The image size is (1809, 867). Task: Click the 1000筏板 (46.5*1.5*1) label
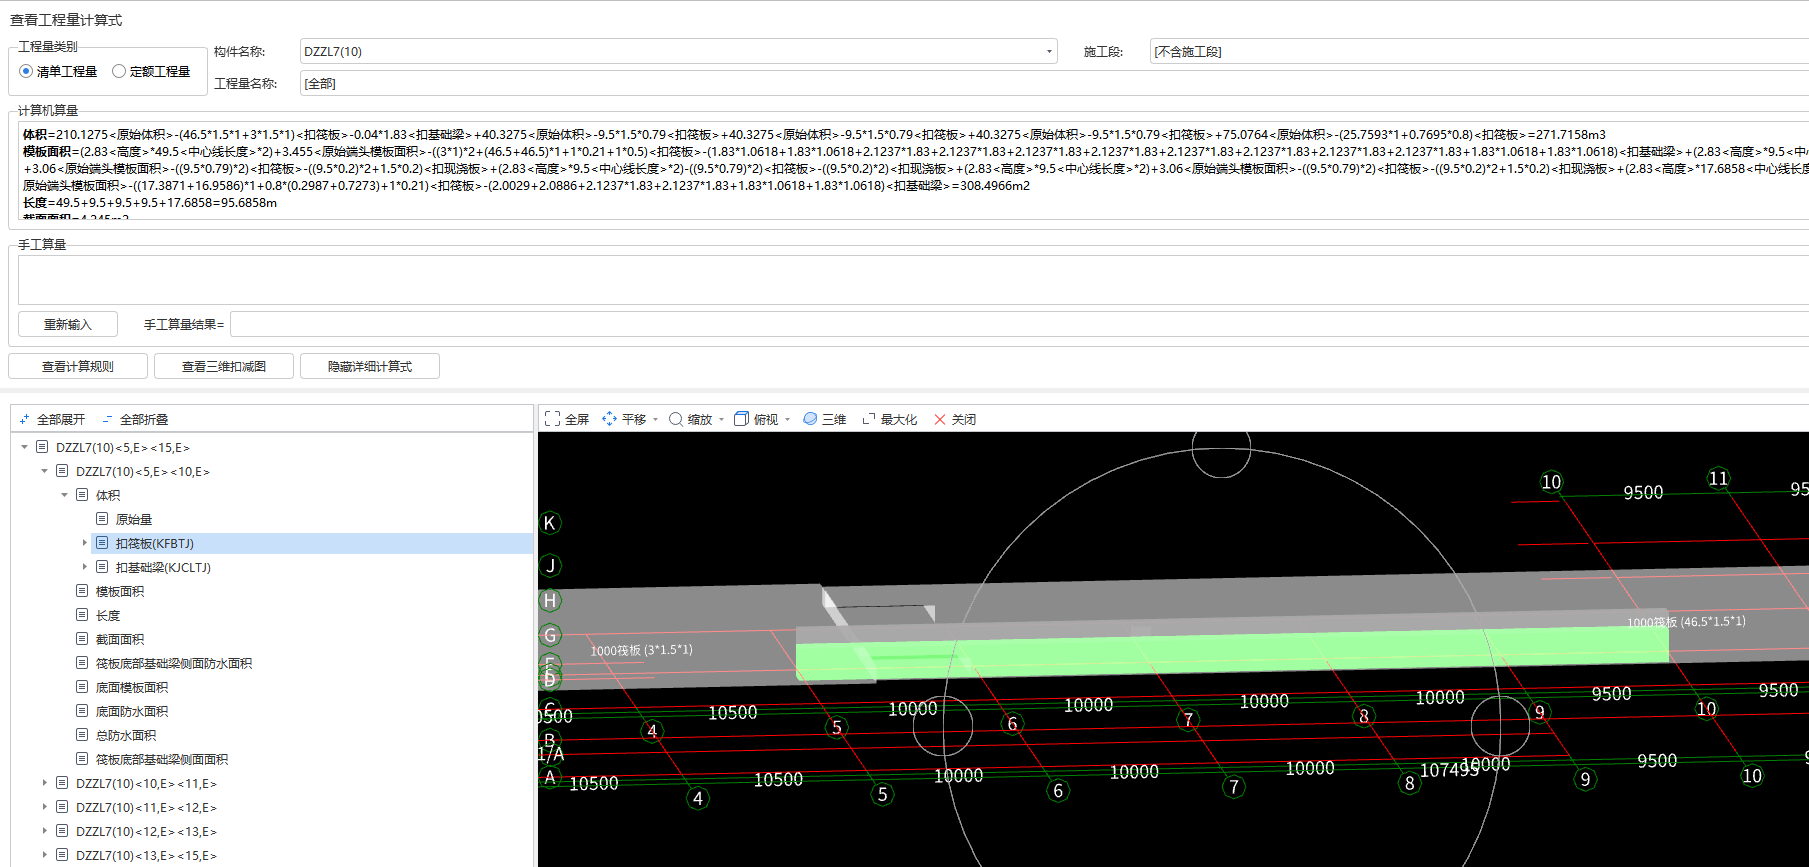(1686, 622)
